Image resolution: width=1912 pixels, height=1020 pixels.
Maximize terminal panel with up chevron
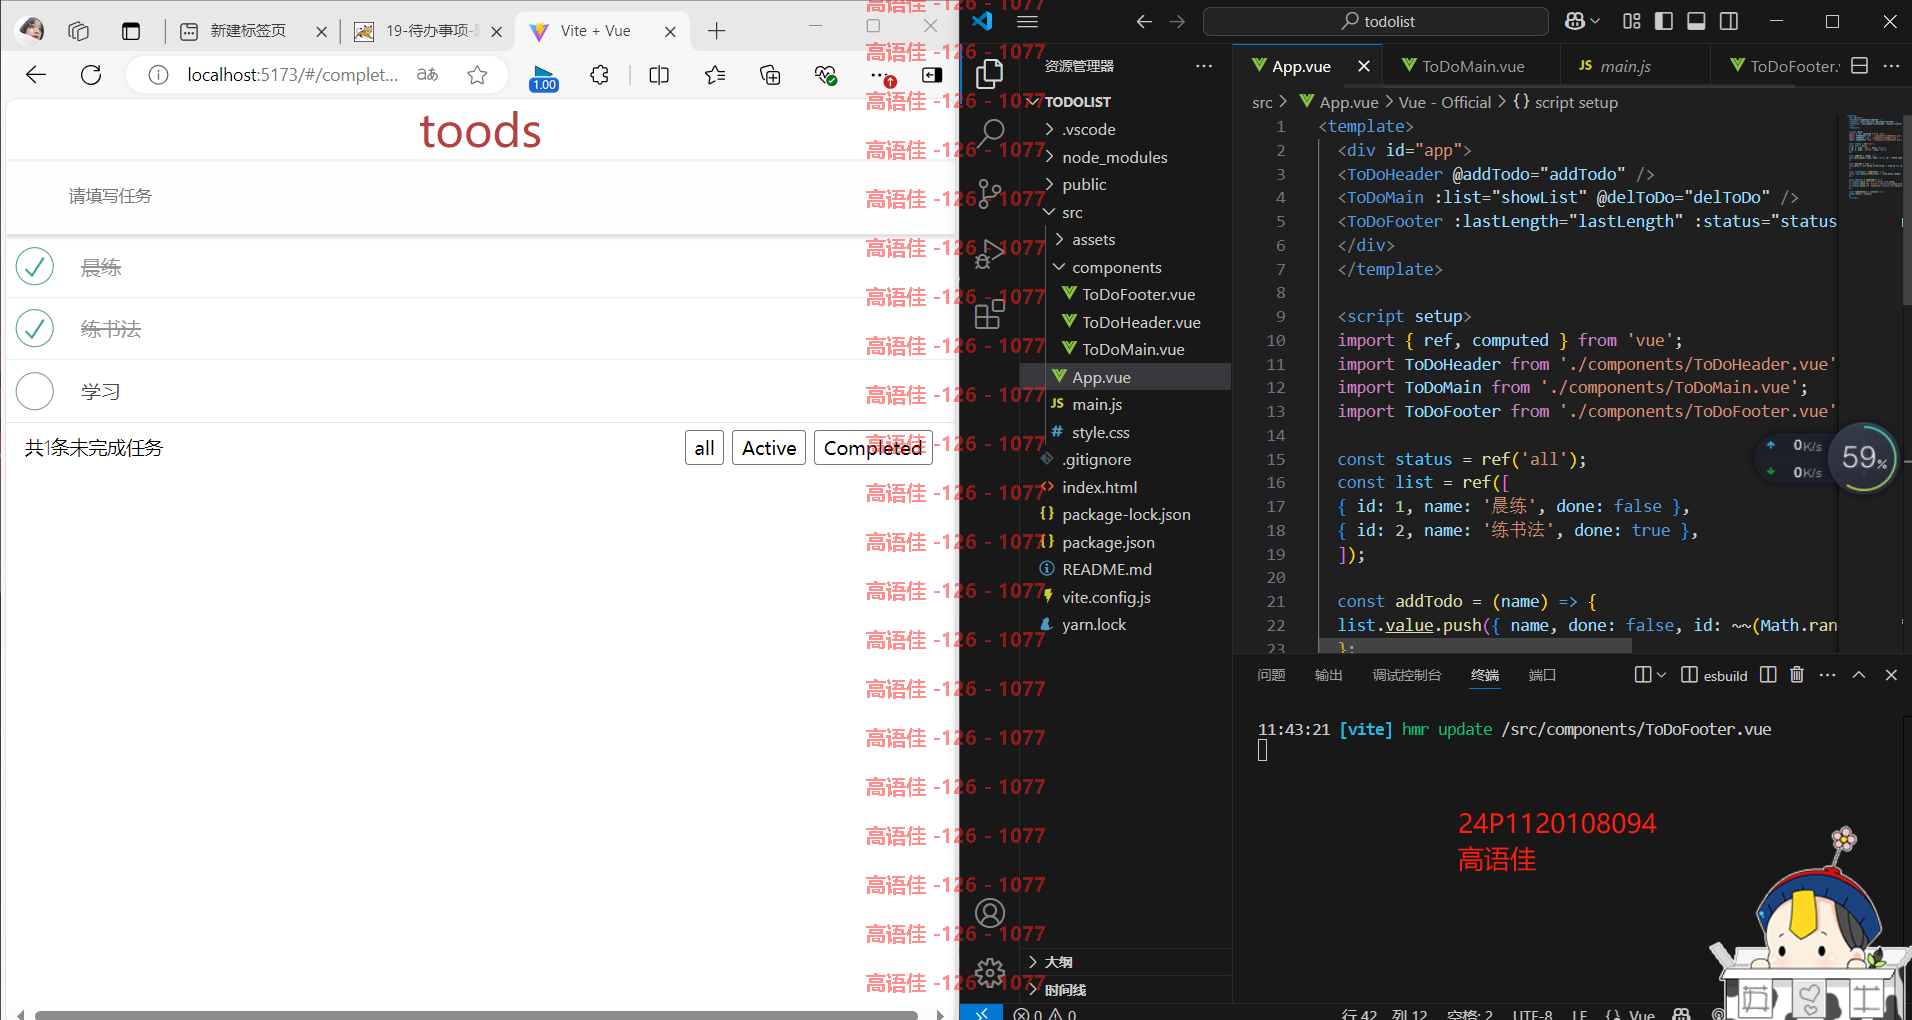tap(1859, 675)
